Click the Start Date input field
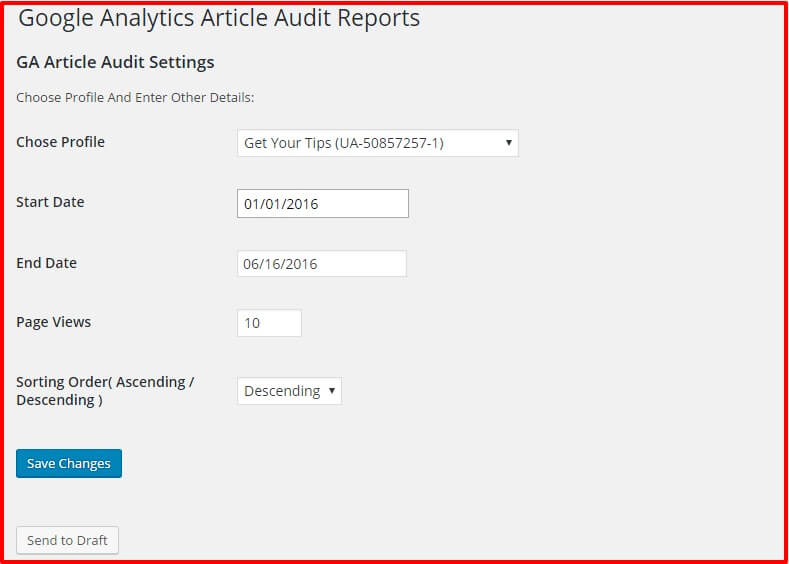The width and height of the screenshot is (789, 564). (x=323, y=204)
